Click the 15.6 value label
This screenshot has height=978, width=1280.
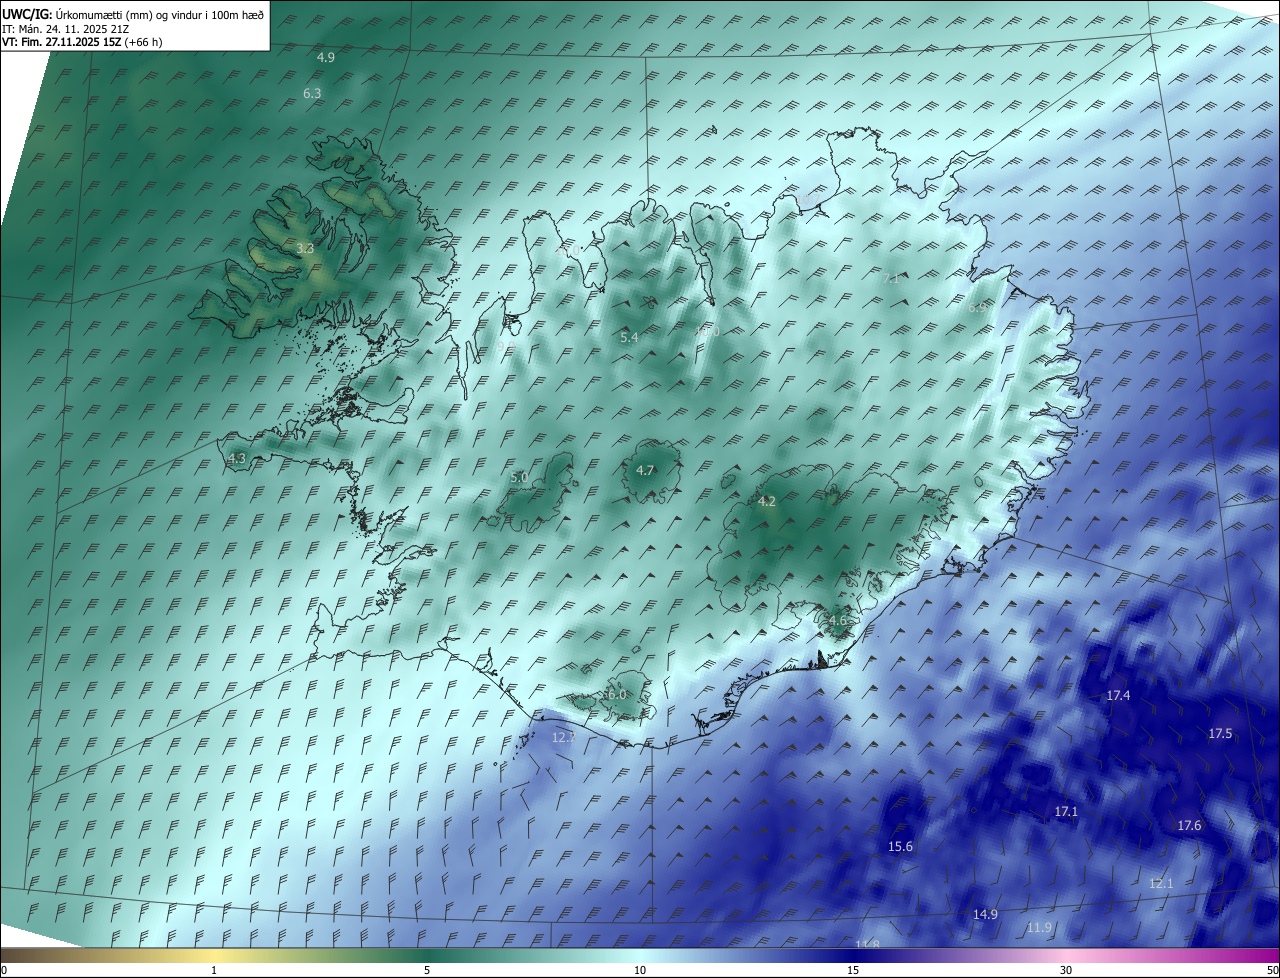pyautogui.click(x=900, y=847)
